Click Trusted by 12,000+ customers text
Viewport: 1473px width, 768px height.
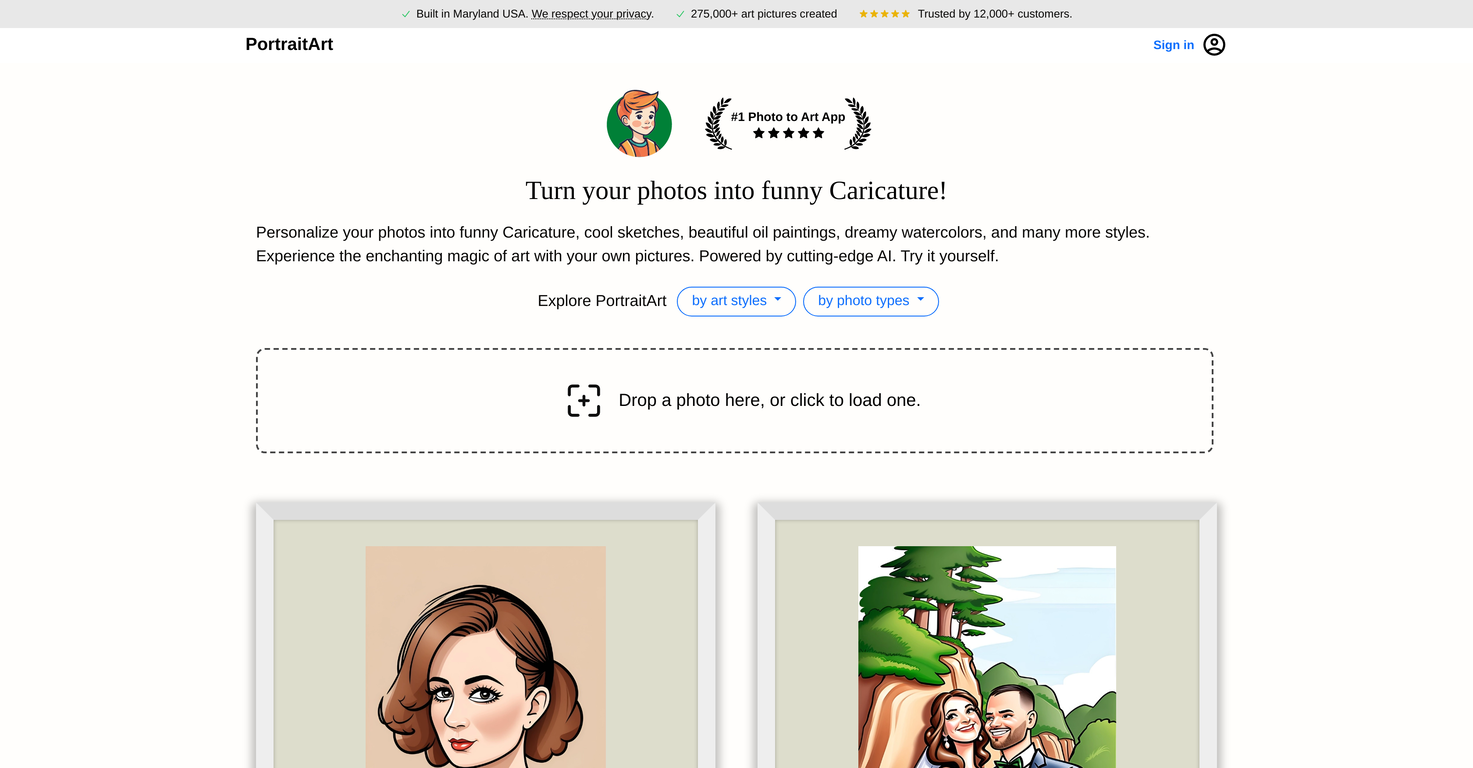click(994, 14)
